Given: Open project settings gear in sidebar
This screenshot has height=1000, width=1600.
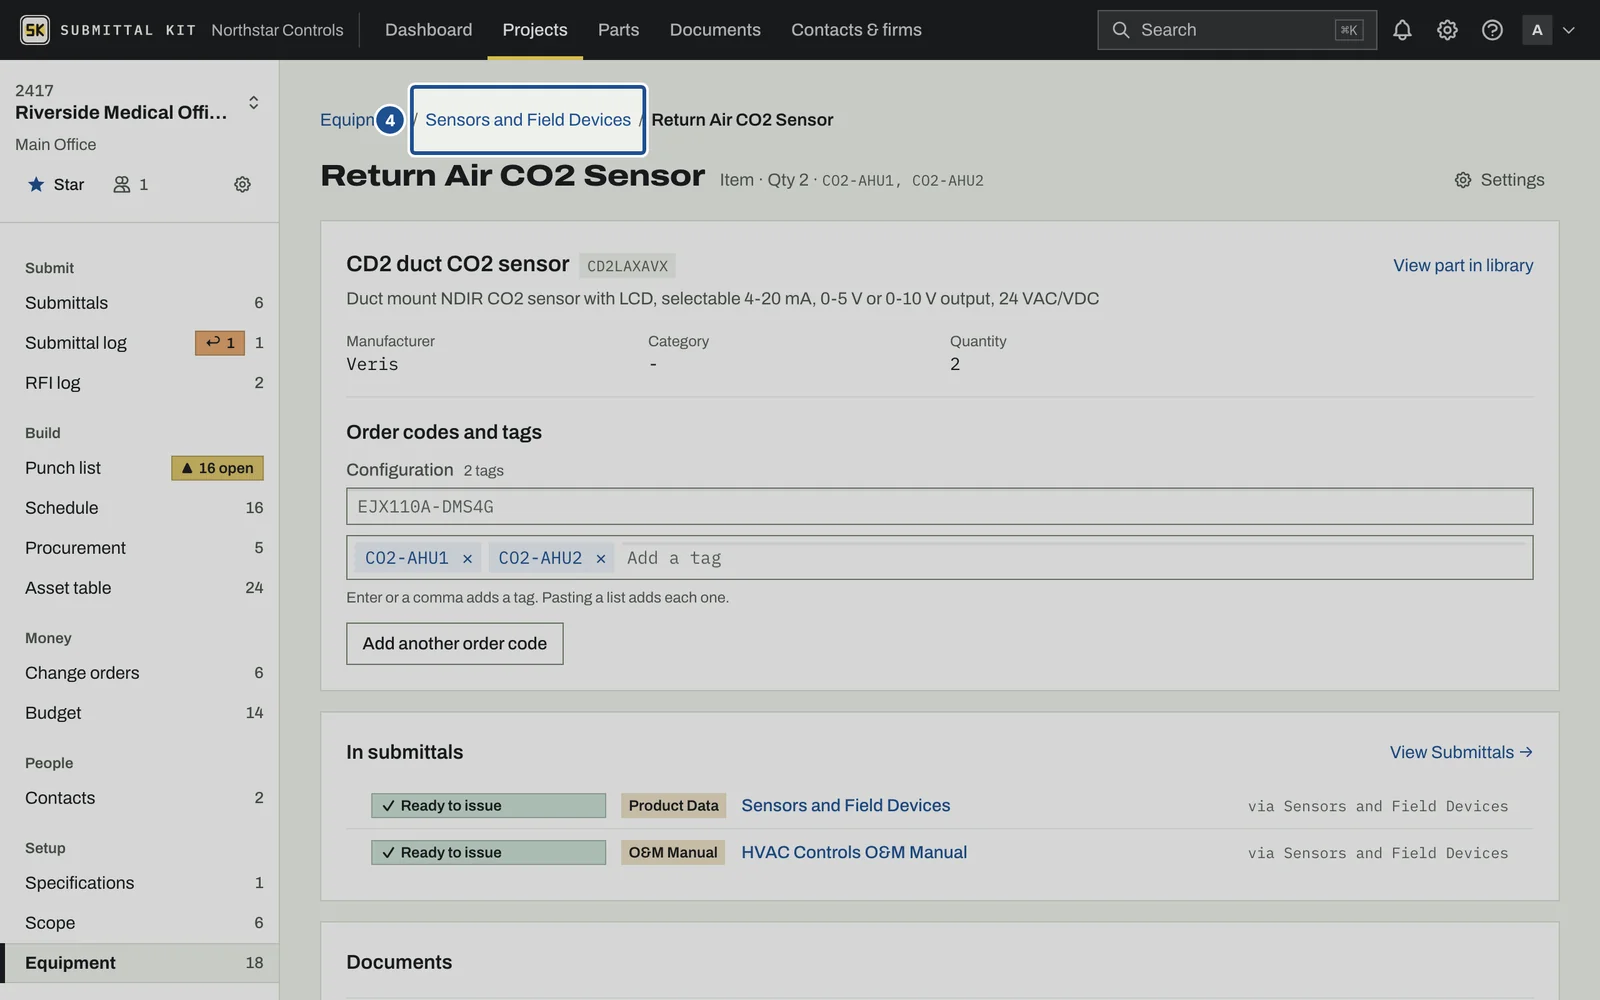Looking at the screenshot, I should 242,184.
